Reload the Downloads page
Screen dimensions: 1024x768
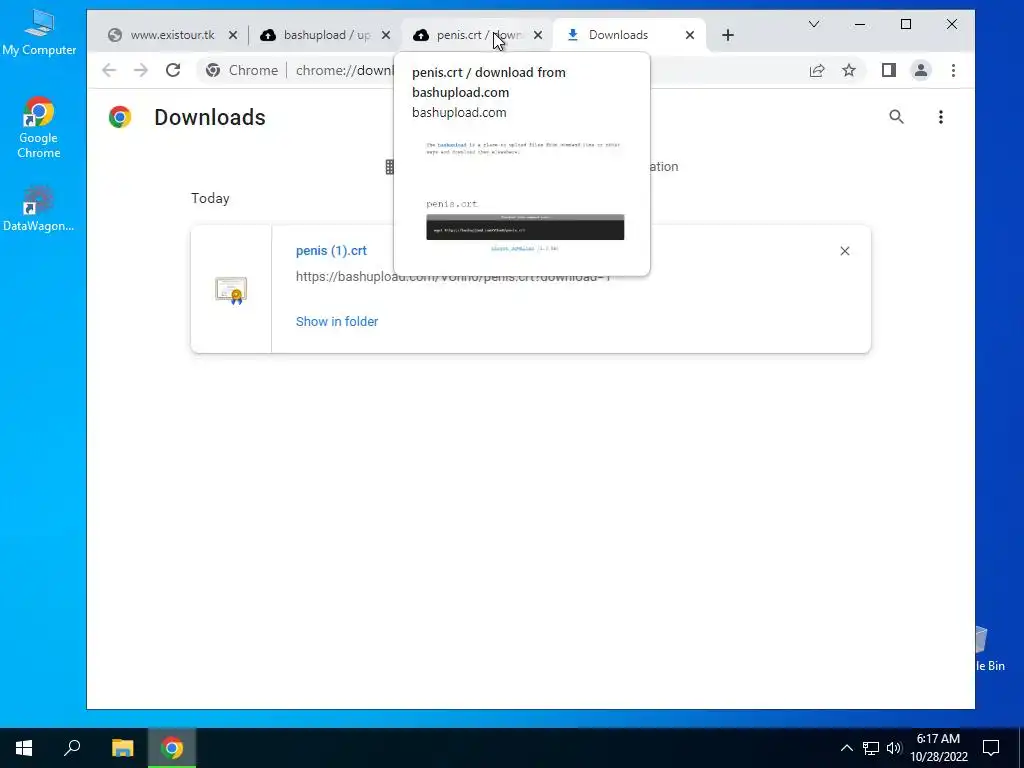(173, 71)
